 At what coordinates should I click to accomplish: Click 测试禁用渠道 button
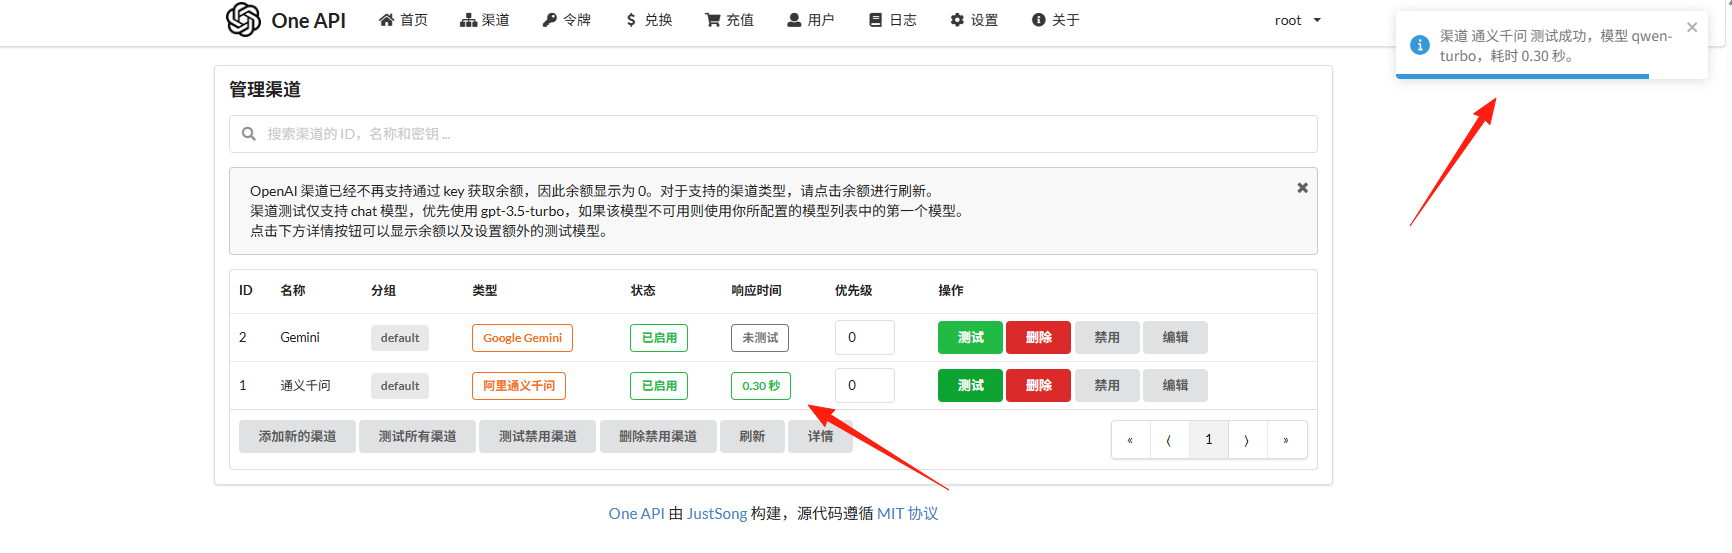(538, 437)
